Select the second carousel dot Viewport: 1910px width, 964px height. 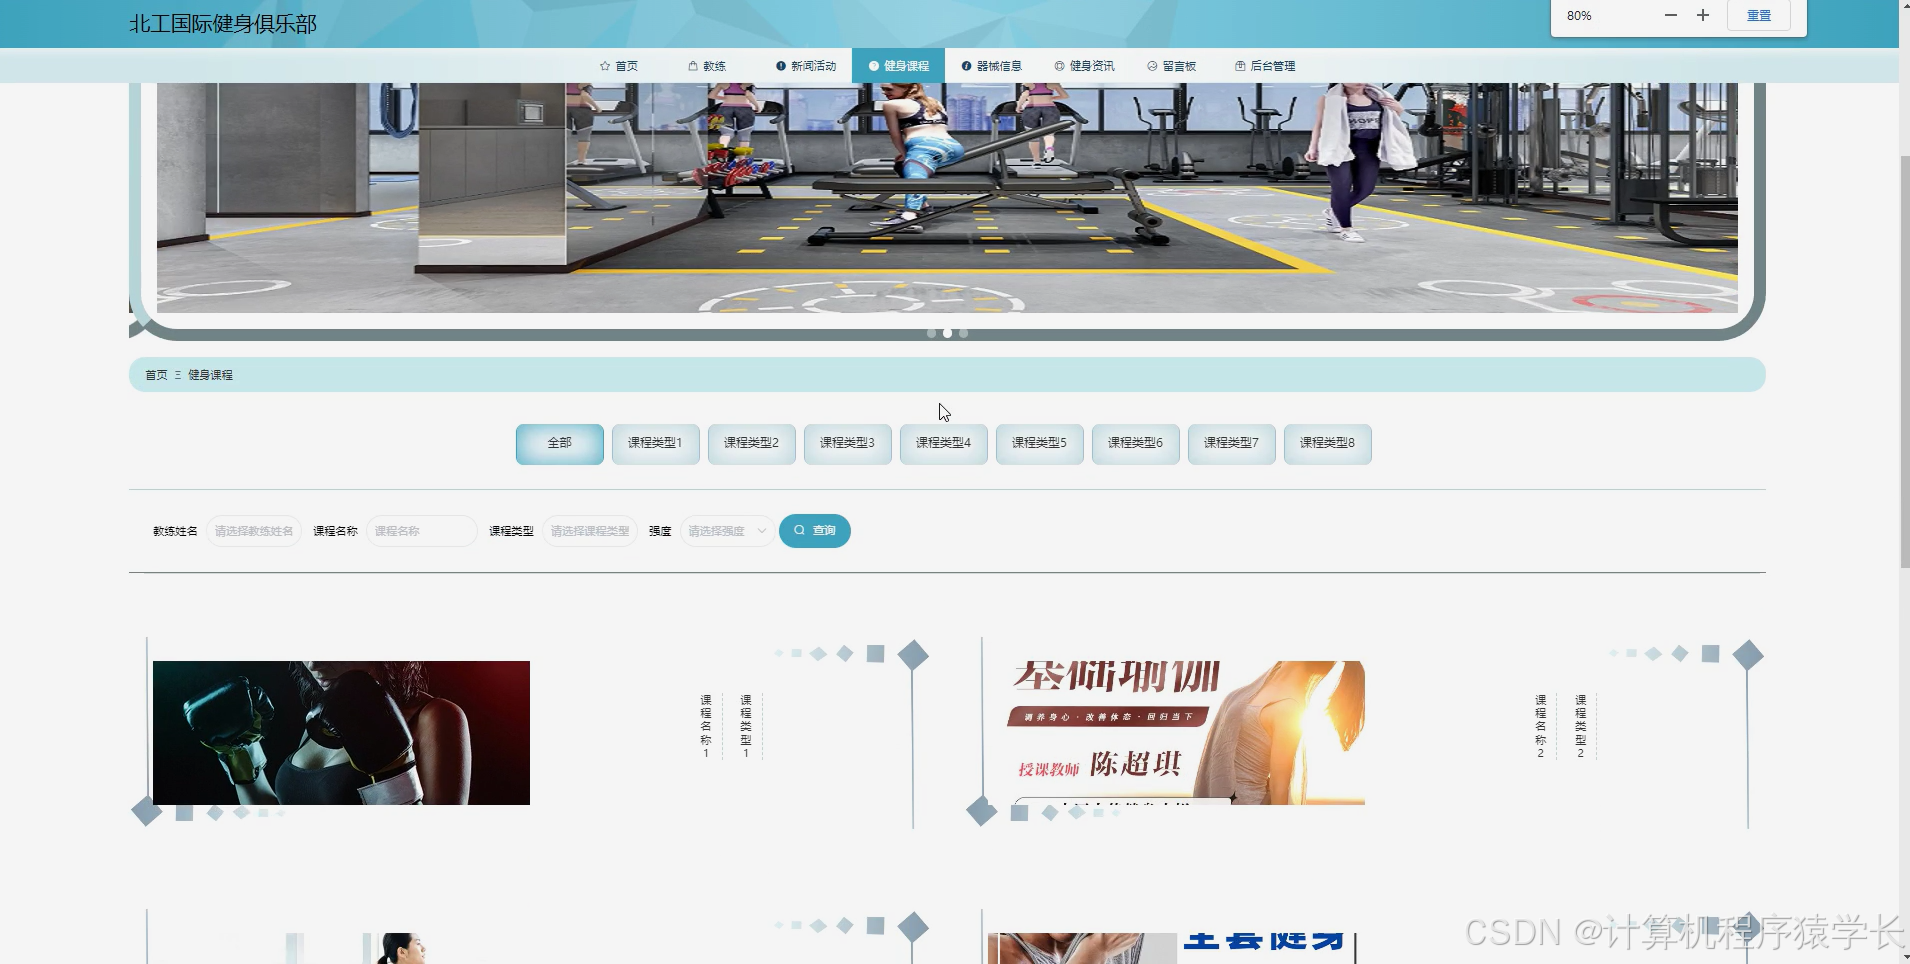point(947,333)
